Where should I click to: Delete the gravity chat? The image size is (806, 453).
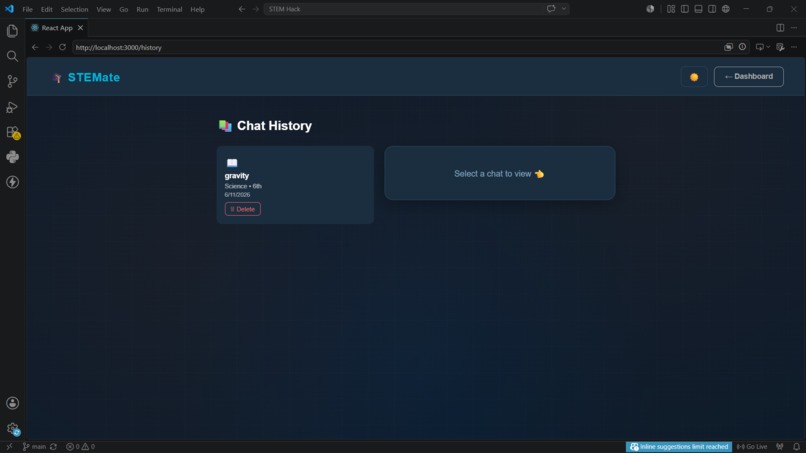(x=243, y=209)
